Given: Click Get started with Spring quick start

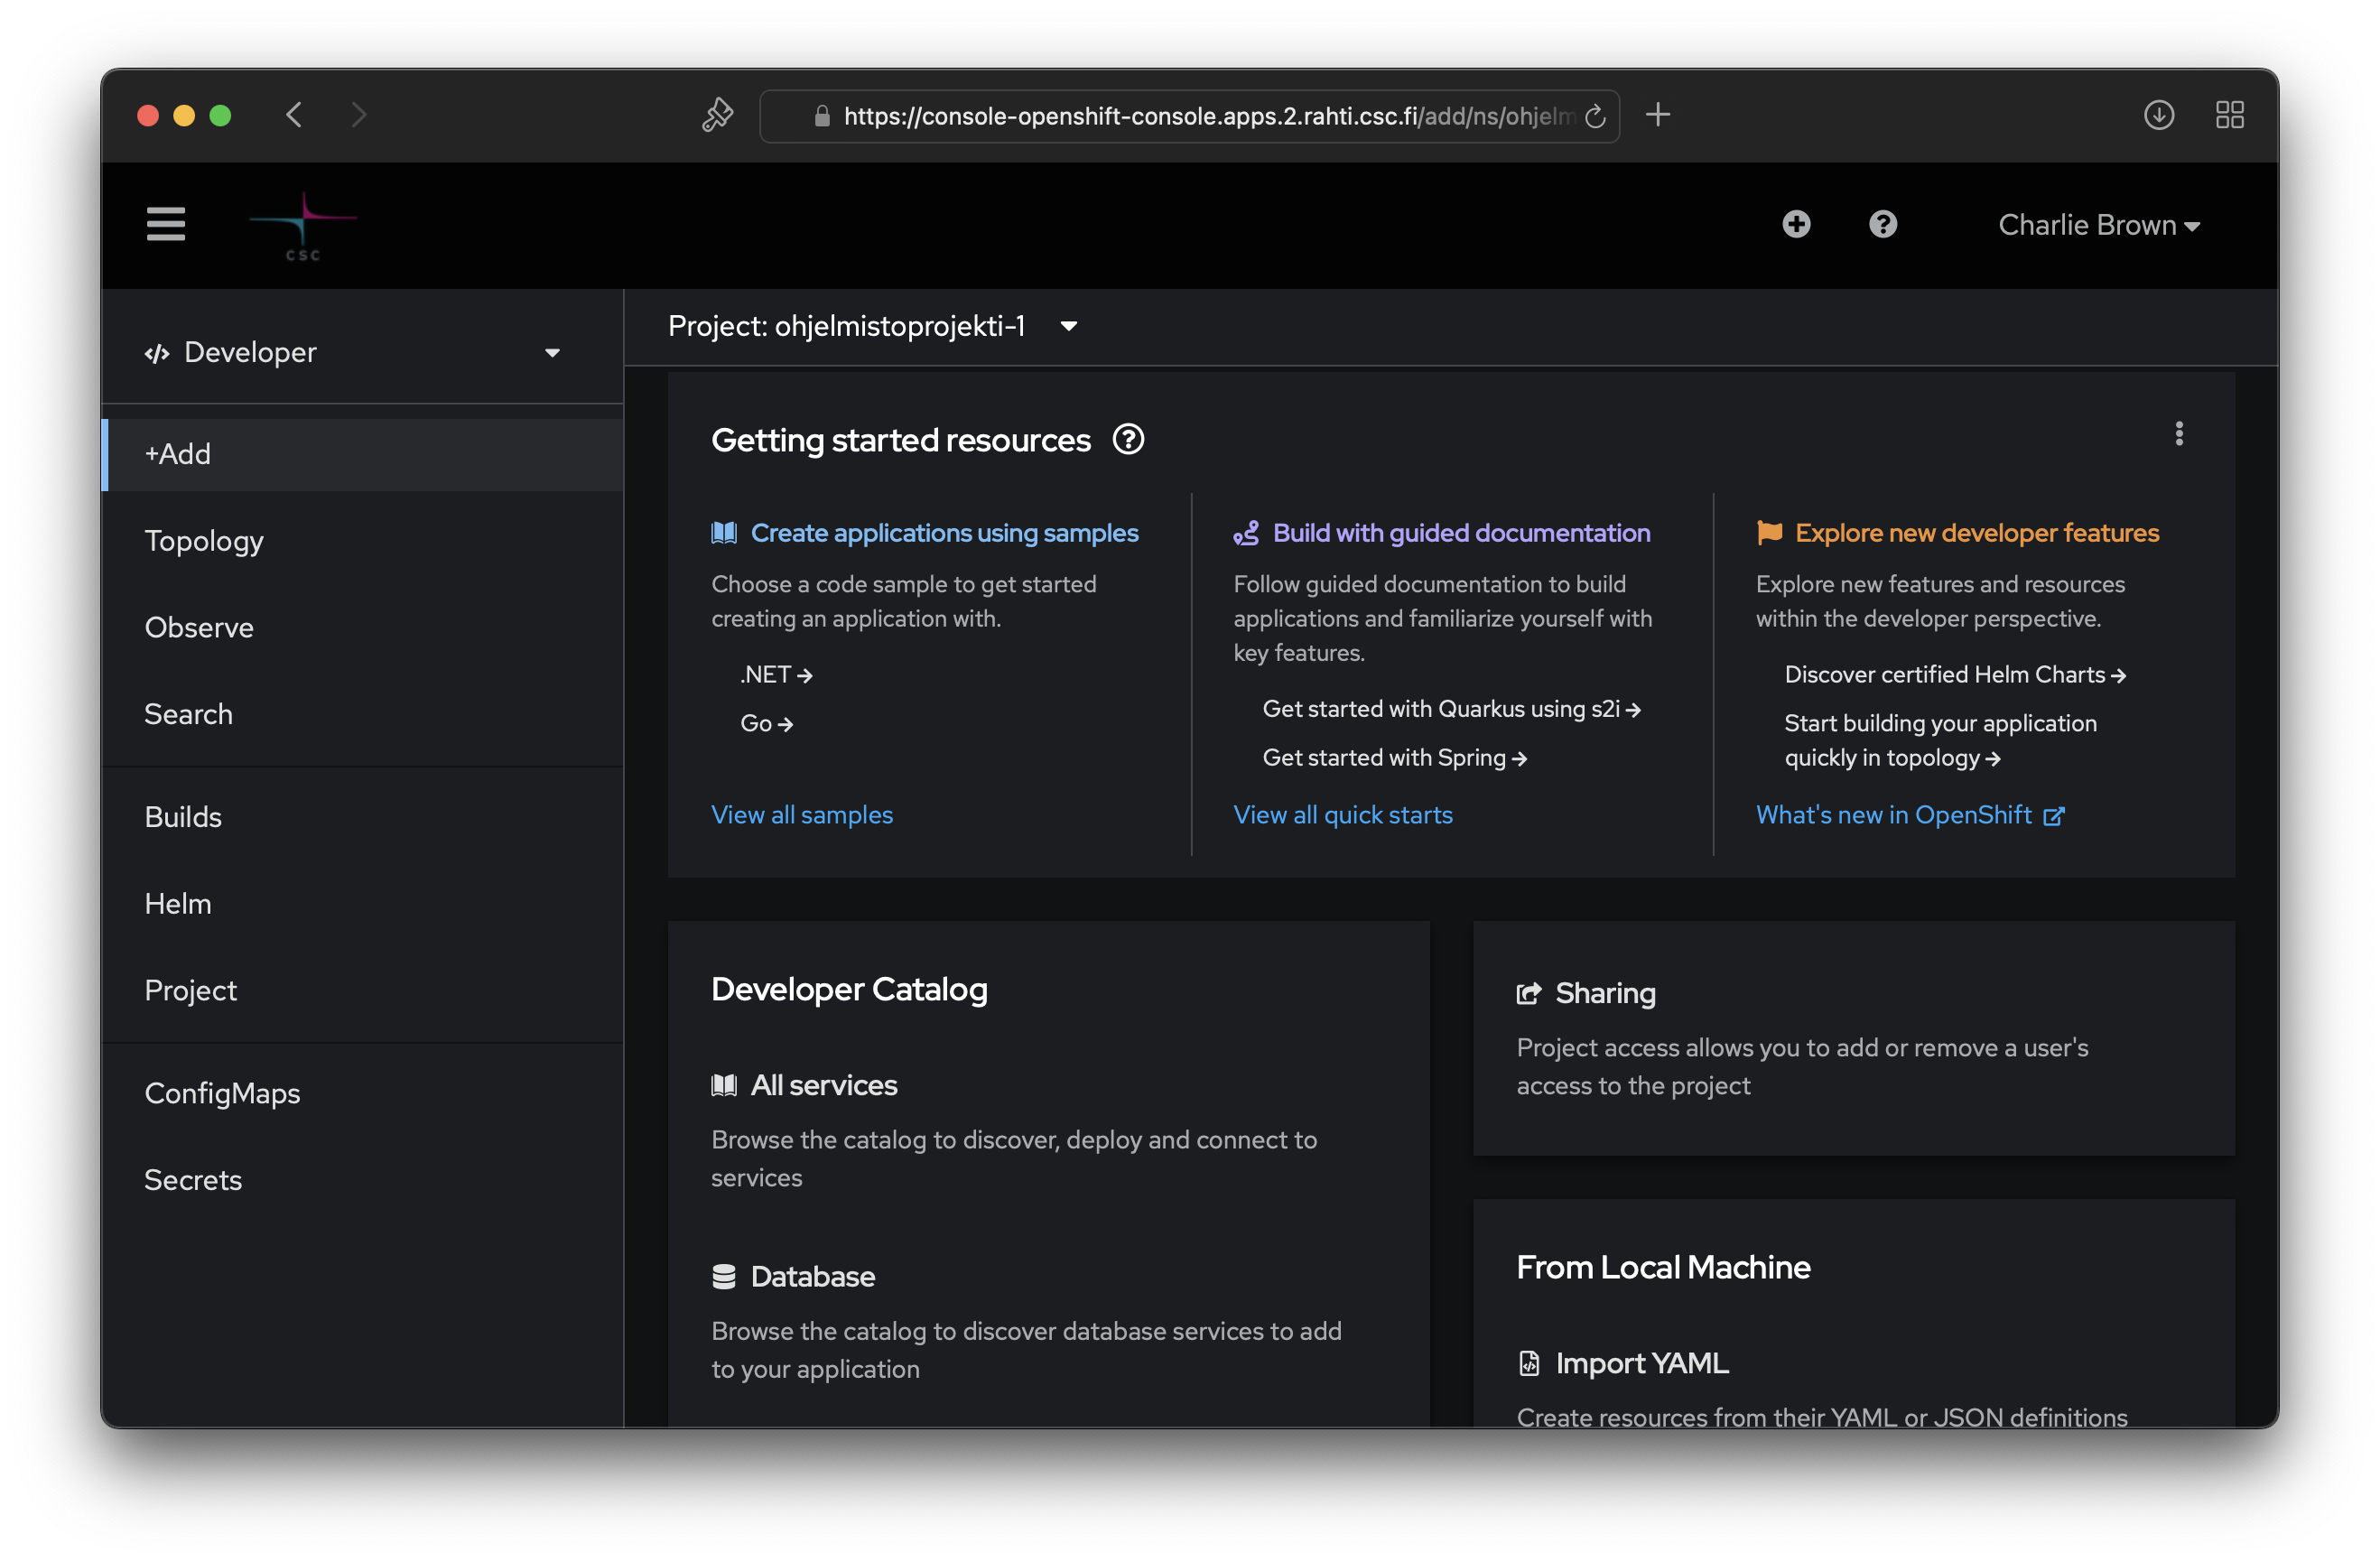Looking at the screenshot, I should [x=1393, y=758].
